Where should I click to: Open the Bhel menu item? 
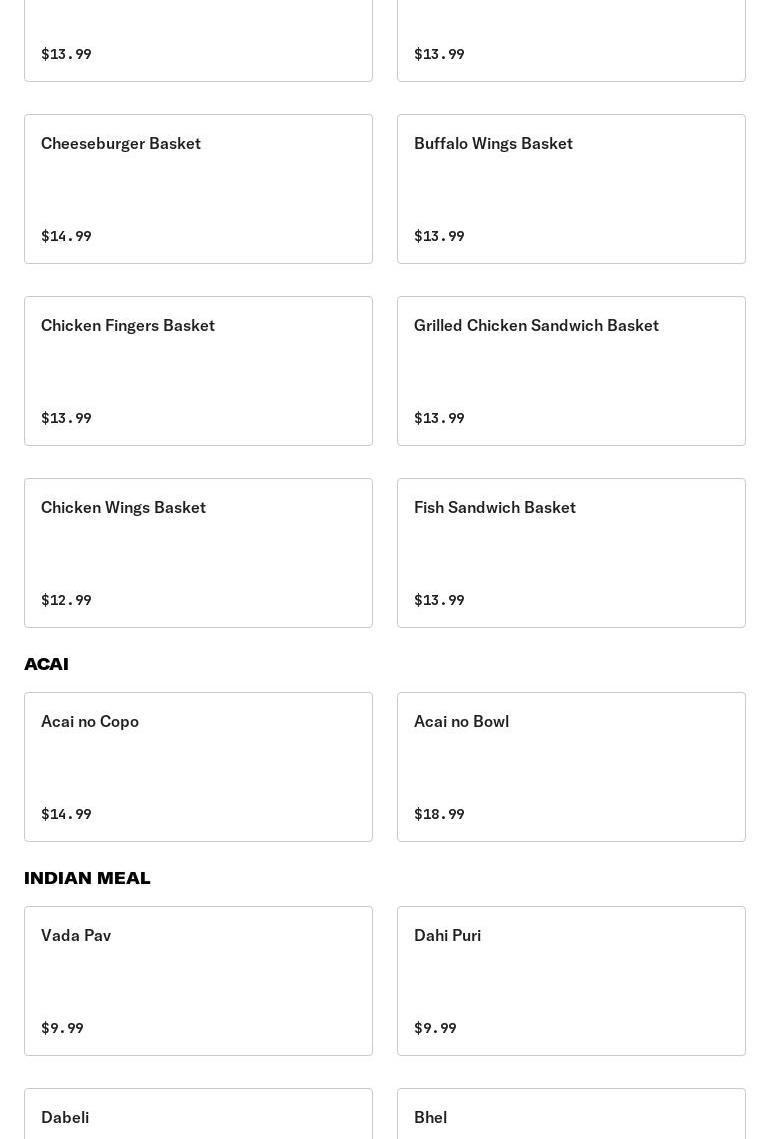tap(571, 1116)
